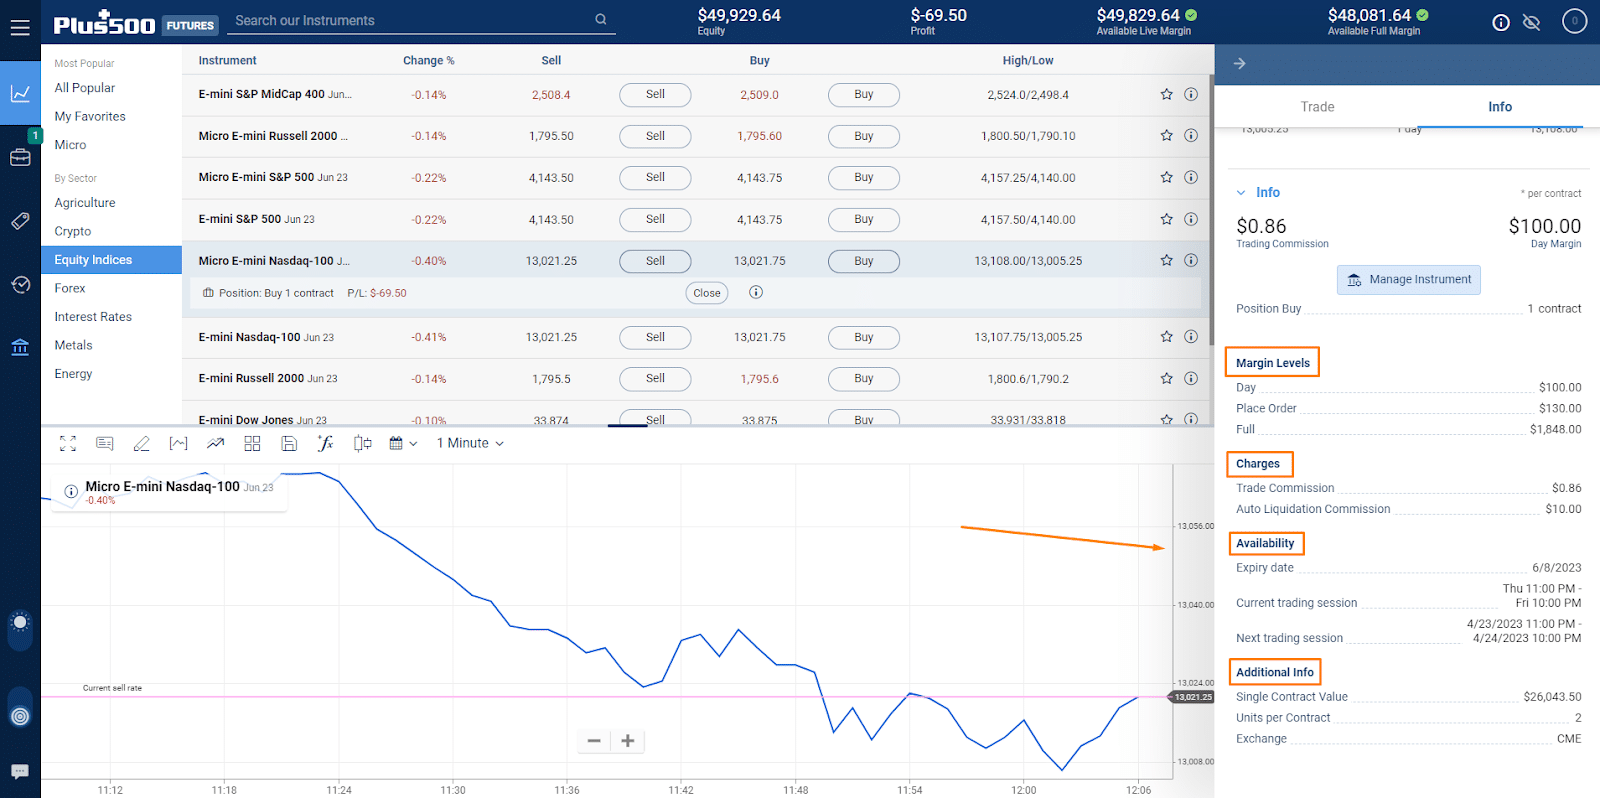
Task: Click info icon on chart instrument label
Action: pos(71,492)
